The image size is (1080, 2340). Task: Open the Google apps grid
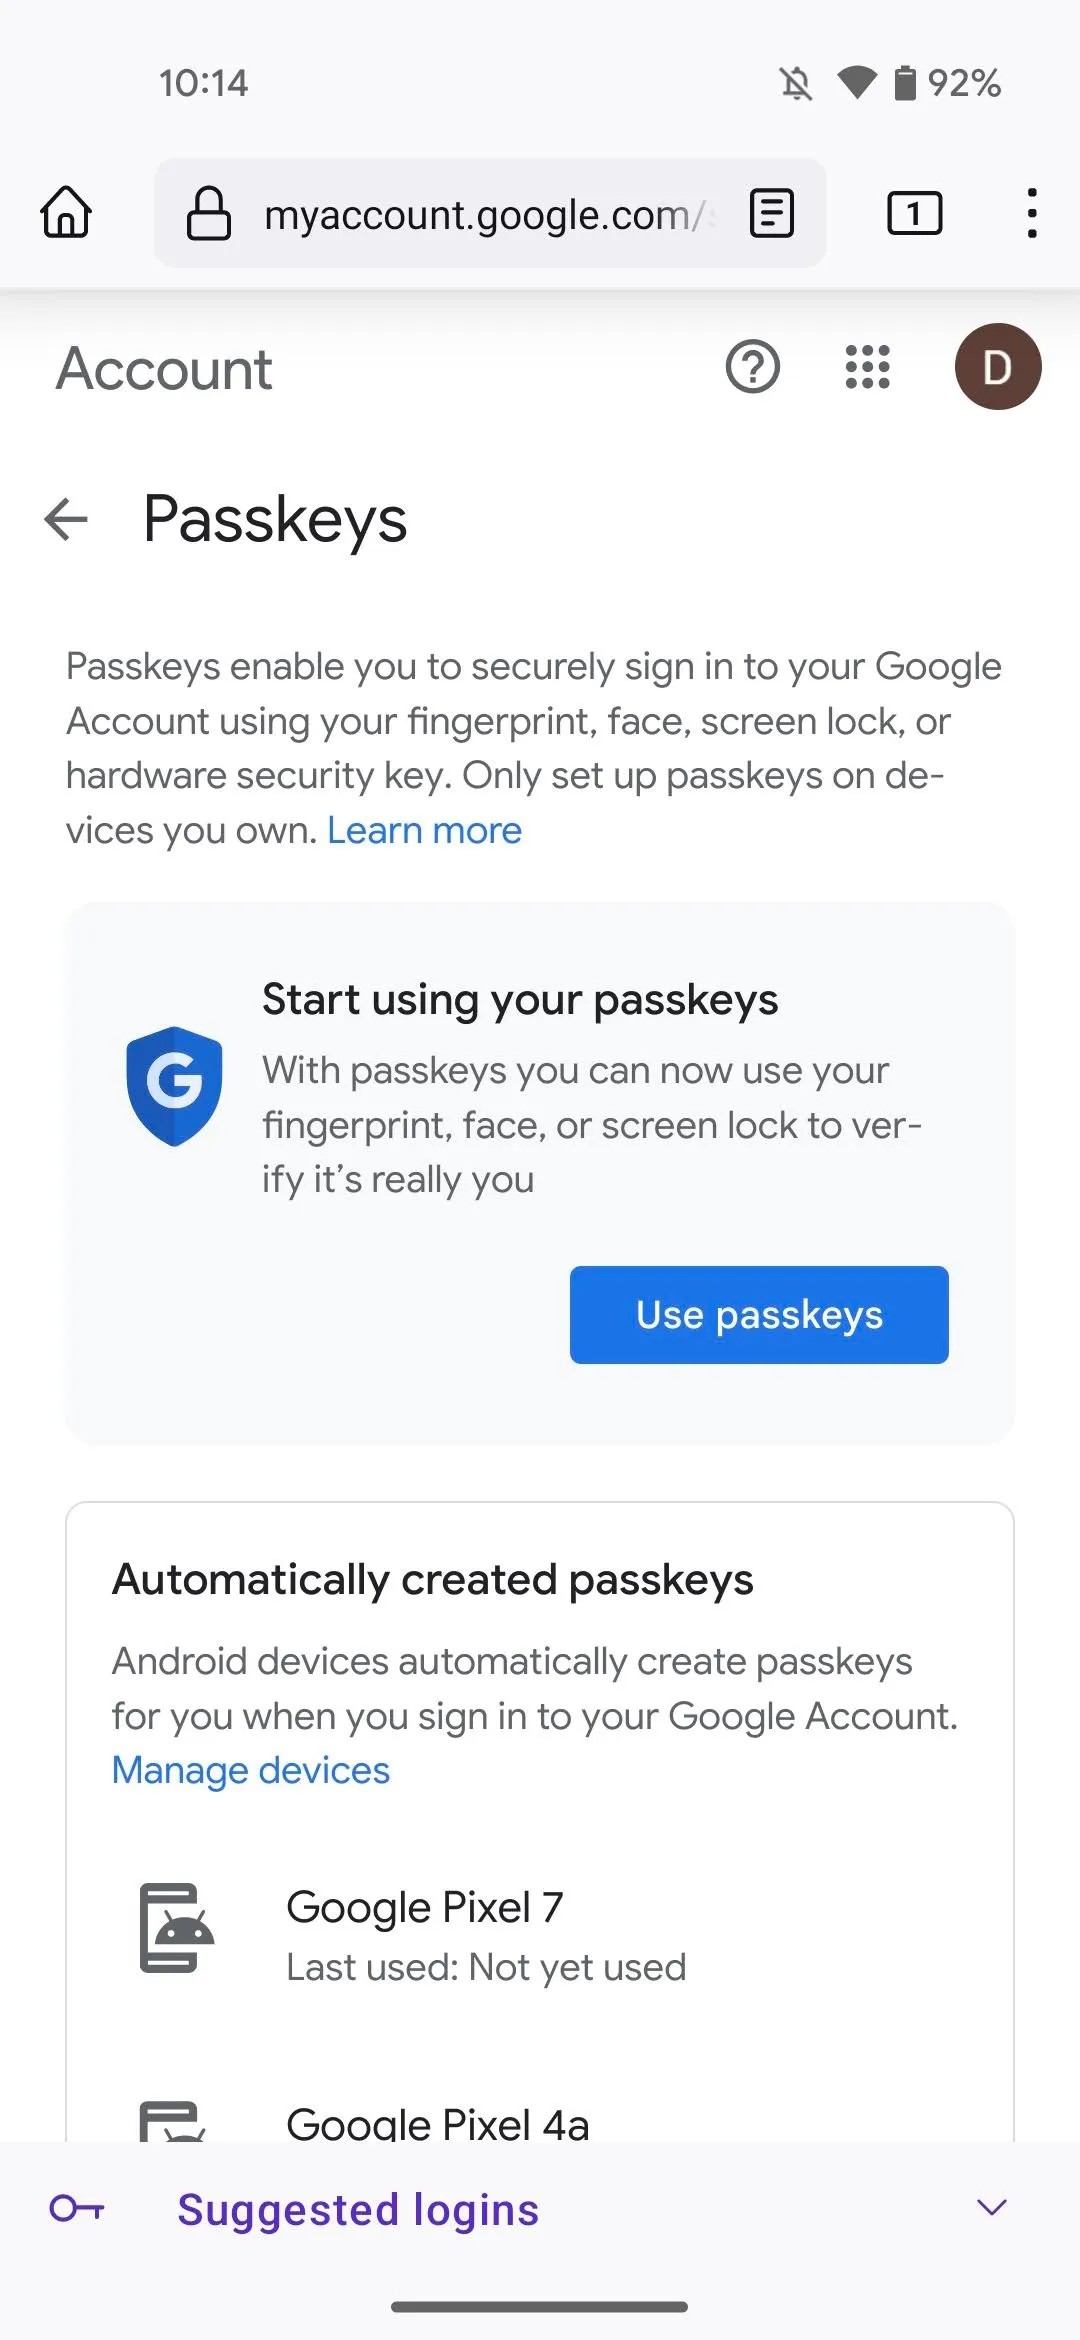[866, 368]
